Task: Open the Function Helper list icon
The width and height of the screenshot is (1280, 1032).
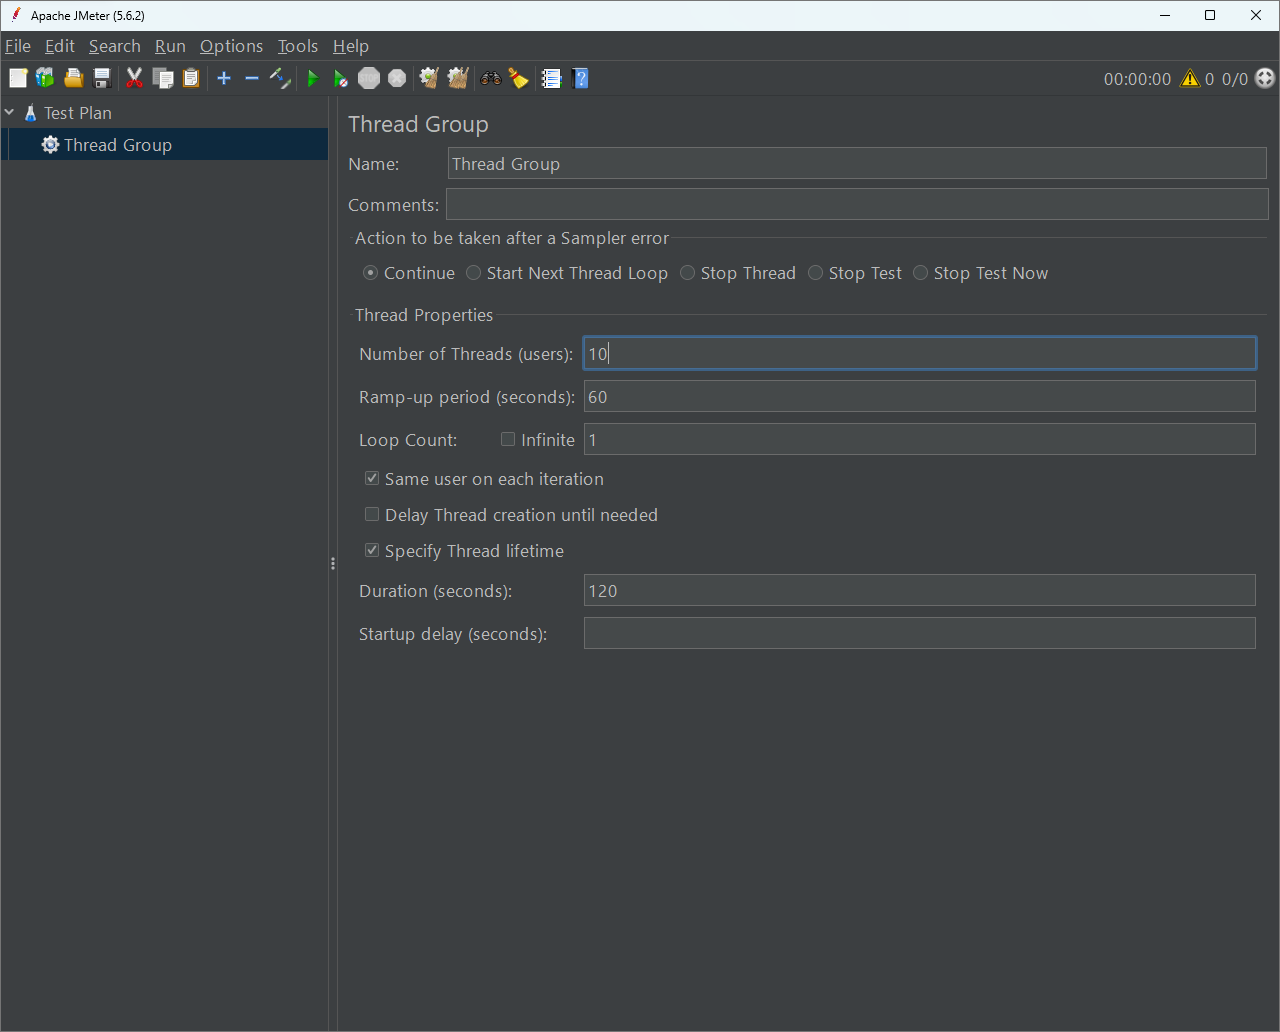Action: 551,78
